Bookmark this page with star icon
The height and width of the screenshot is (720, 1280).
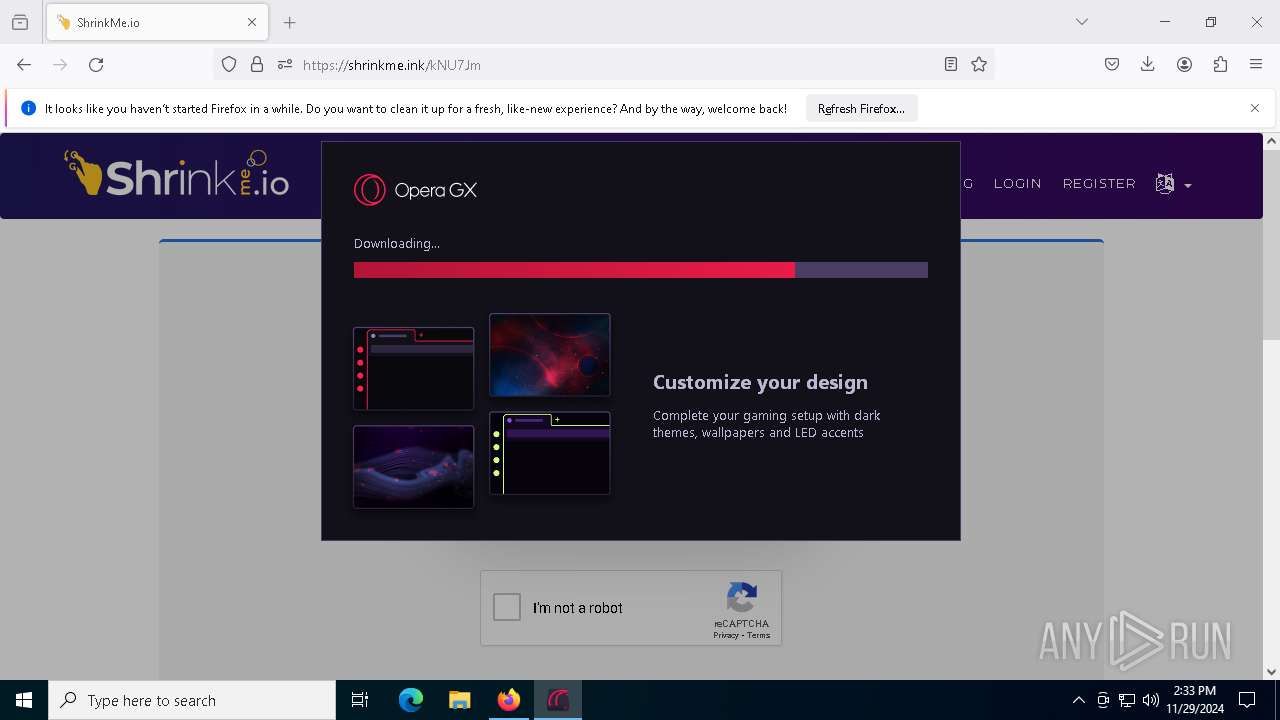(979, 64)
